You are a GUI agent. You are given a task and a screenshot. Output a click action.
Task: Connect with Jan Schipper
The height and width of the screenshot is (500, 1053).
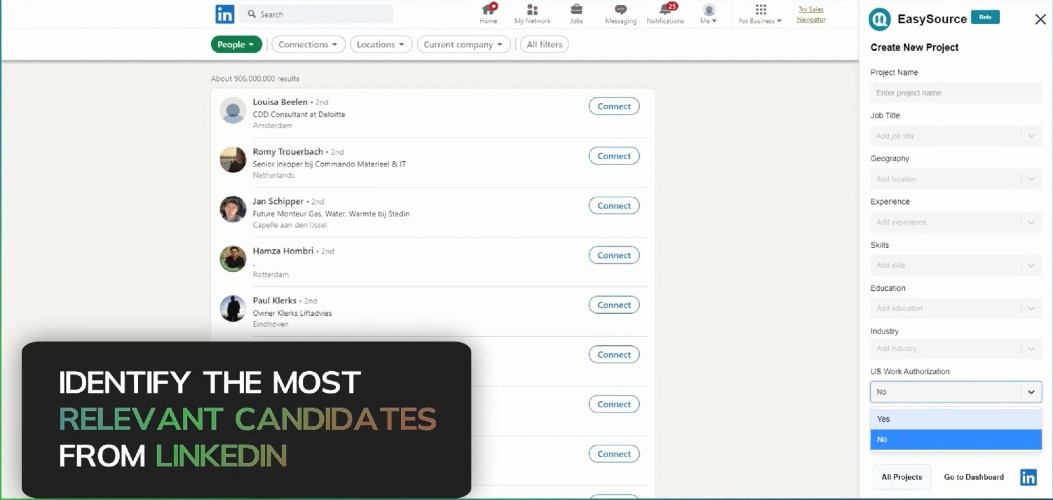(x=614, y=205)
